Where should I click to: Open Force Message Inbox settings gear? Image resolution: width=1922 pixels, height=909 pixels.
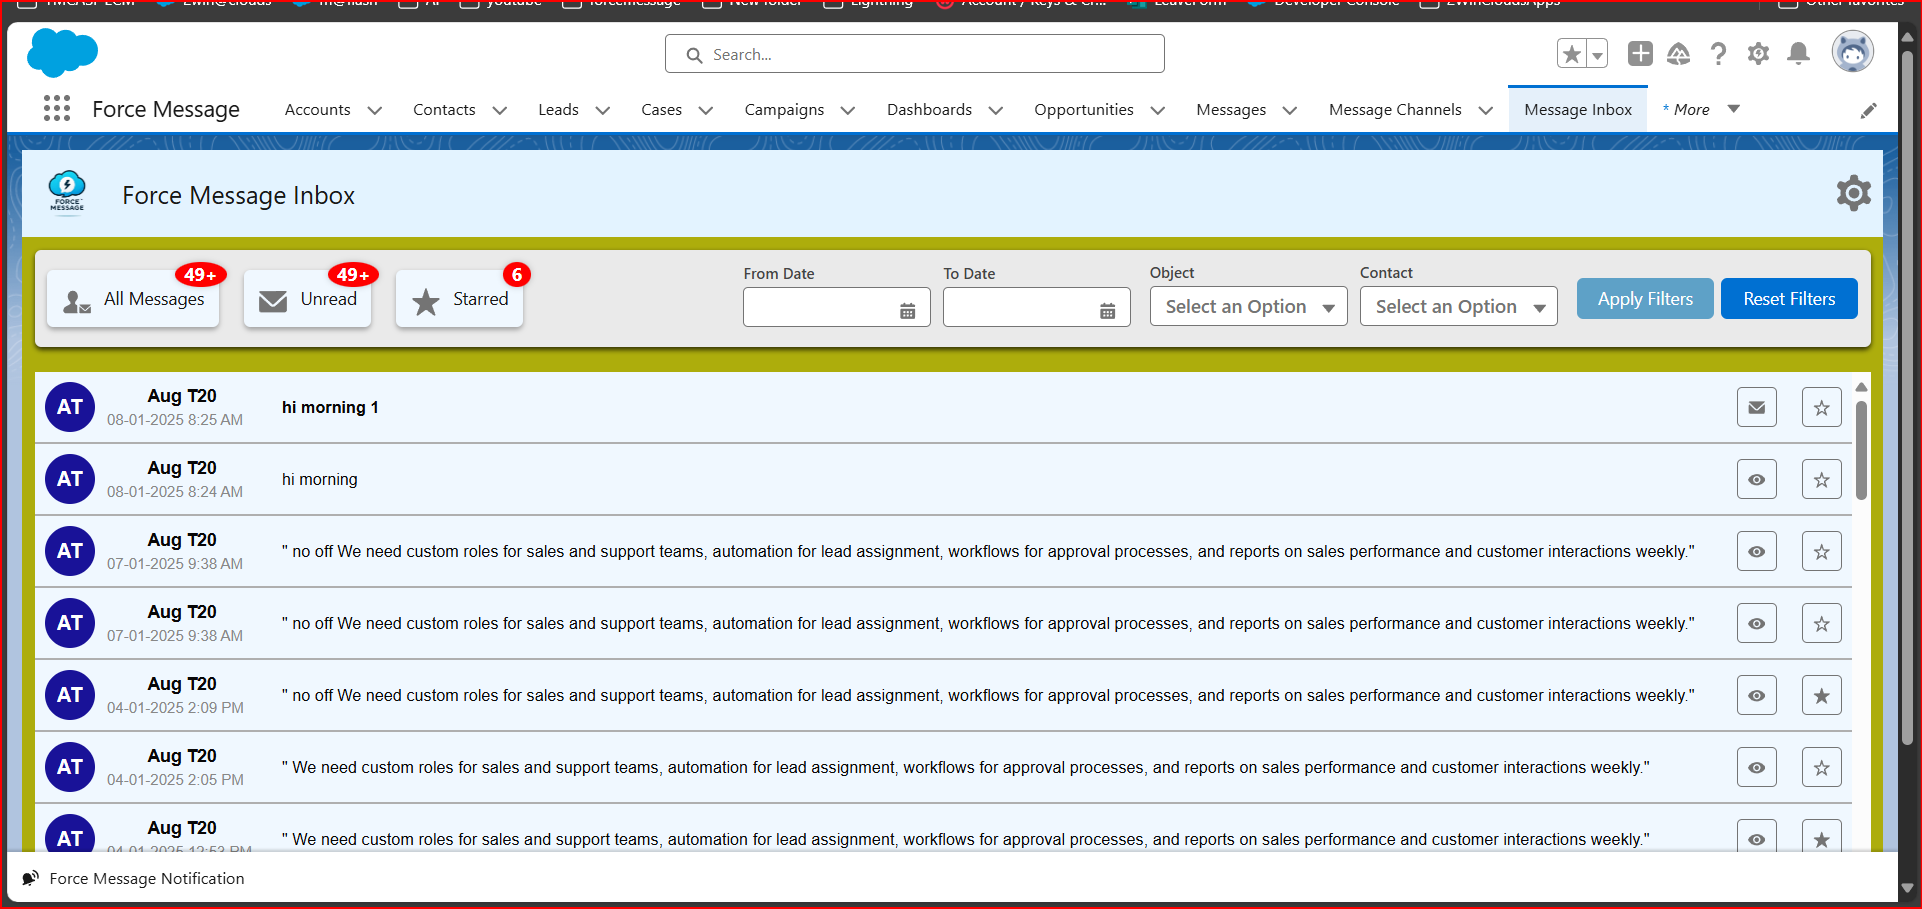[1853, 193]
